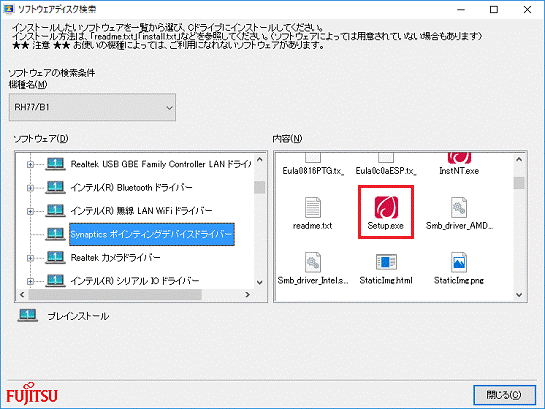This screenshot has height=409, width=545.
Task: Click the Realtek camera driver computer icon
Action: 55,257
